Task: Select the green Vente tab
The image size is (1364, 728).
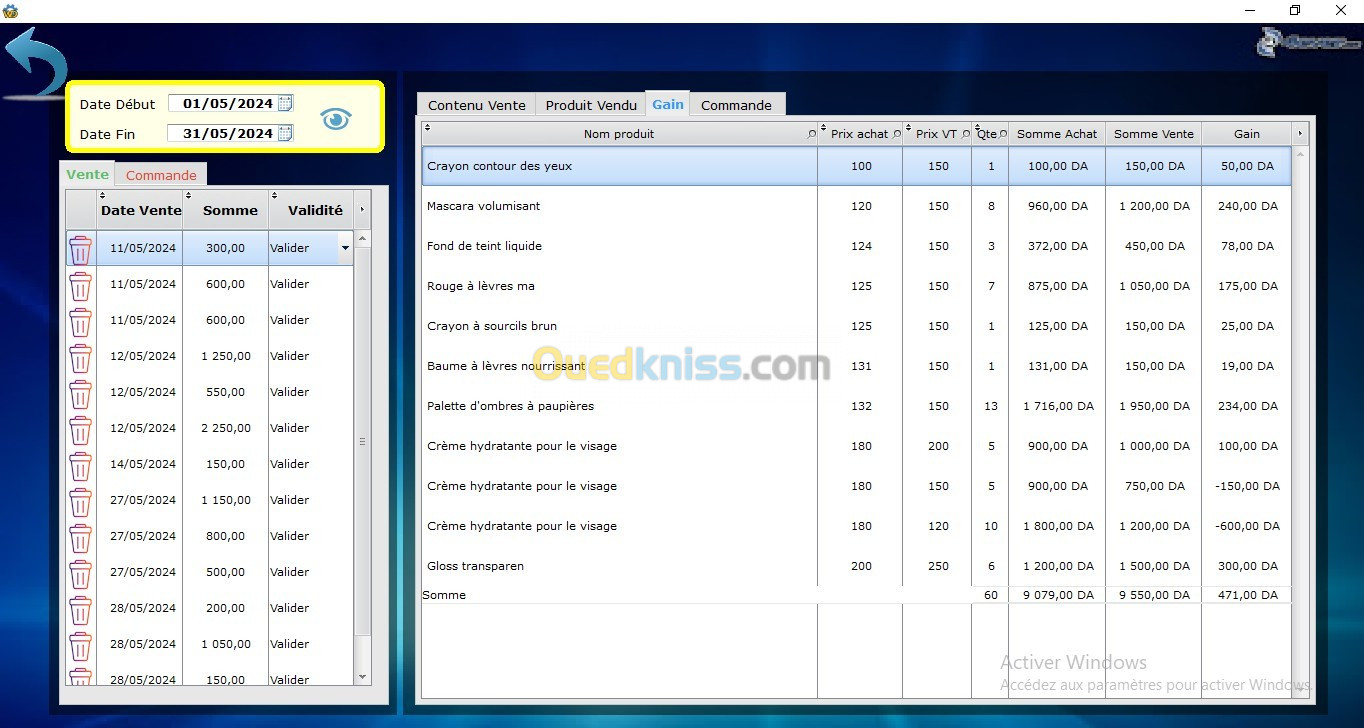Action: pos(87,174)
